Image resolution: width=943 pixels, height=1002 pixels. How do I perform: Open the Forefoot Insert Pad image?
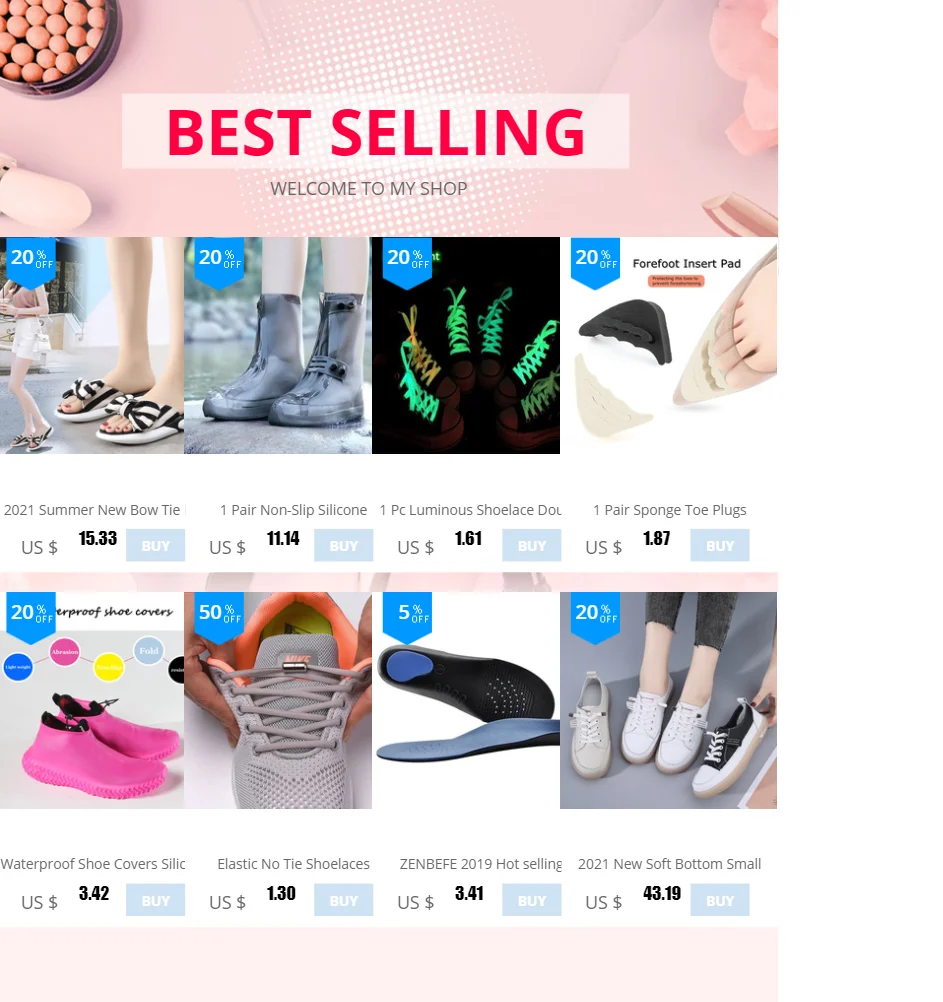point(668,346)
